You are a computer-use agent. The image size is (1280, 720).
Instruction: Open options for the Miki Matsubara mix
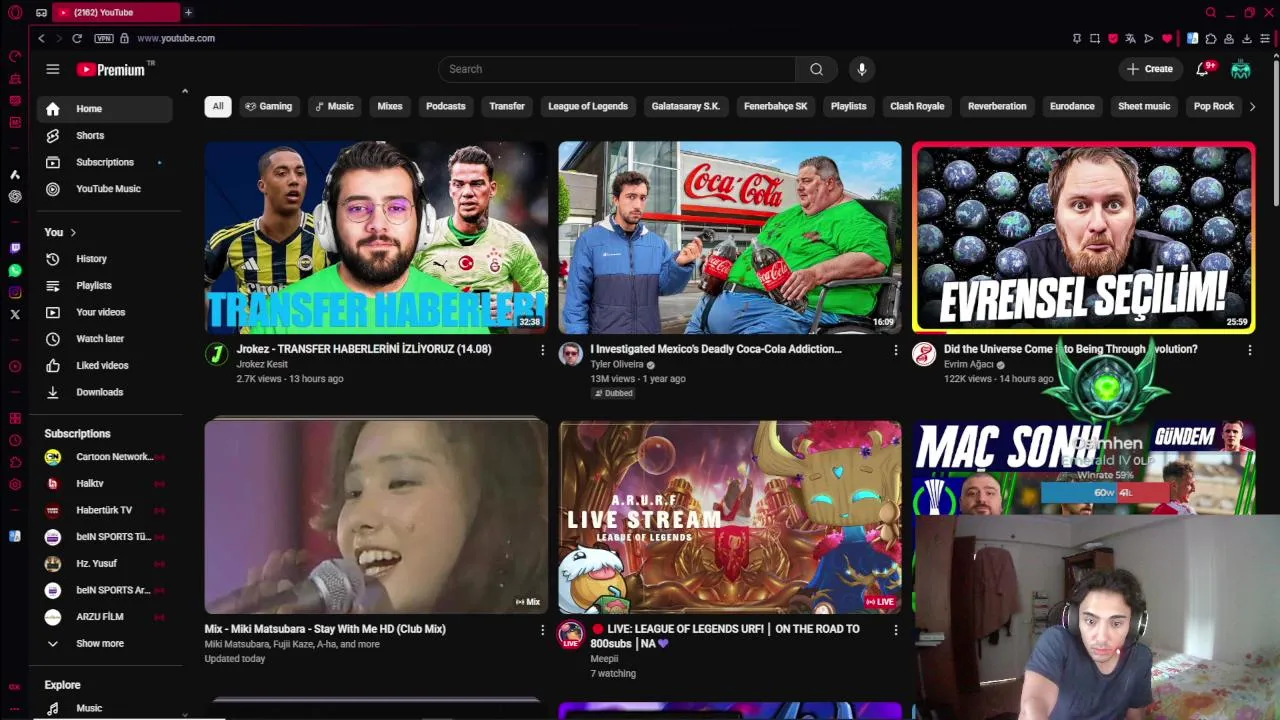542,630
